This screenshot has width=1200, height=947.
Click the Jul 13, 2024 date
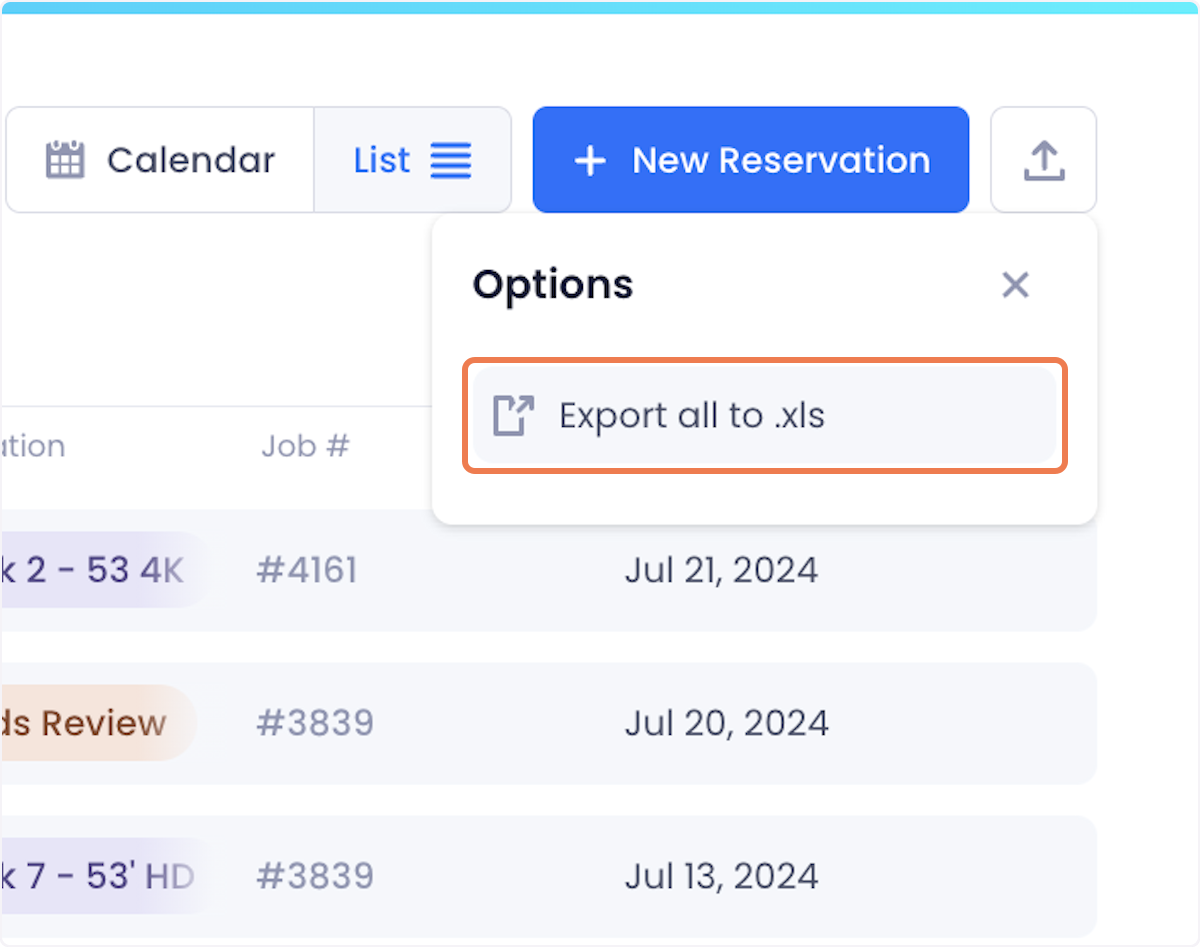click(x=721, y=877)
